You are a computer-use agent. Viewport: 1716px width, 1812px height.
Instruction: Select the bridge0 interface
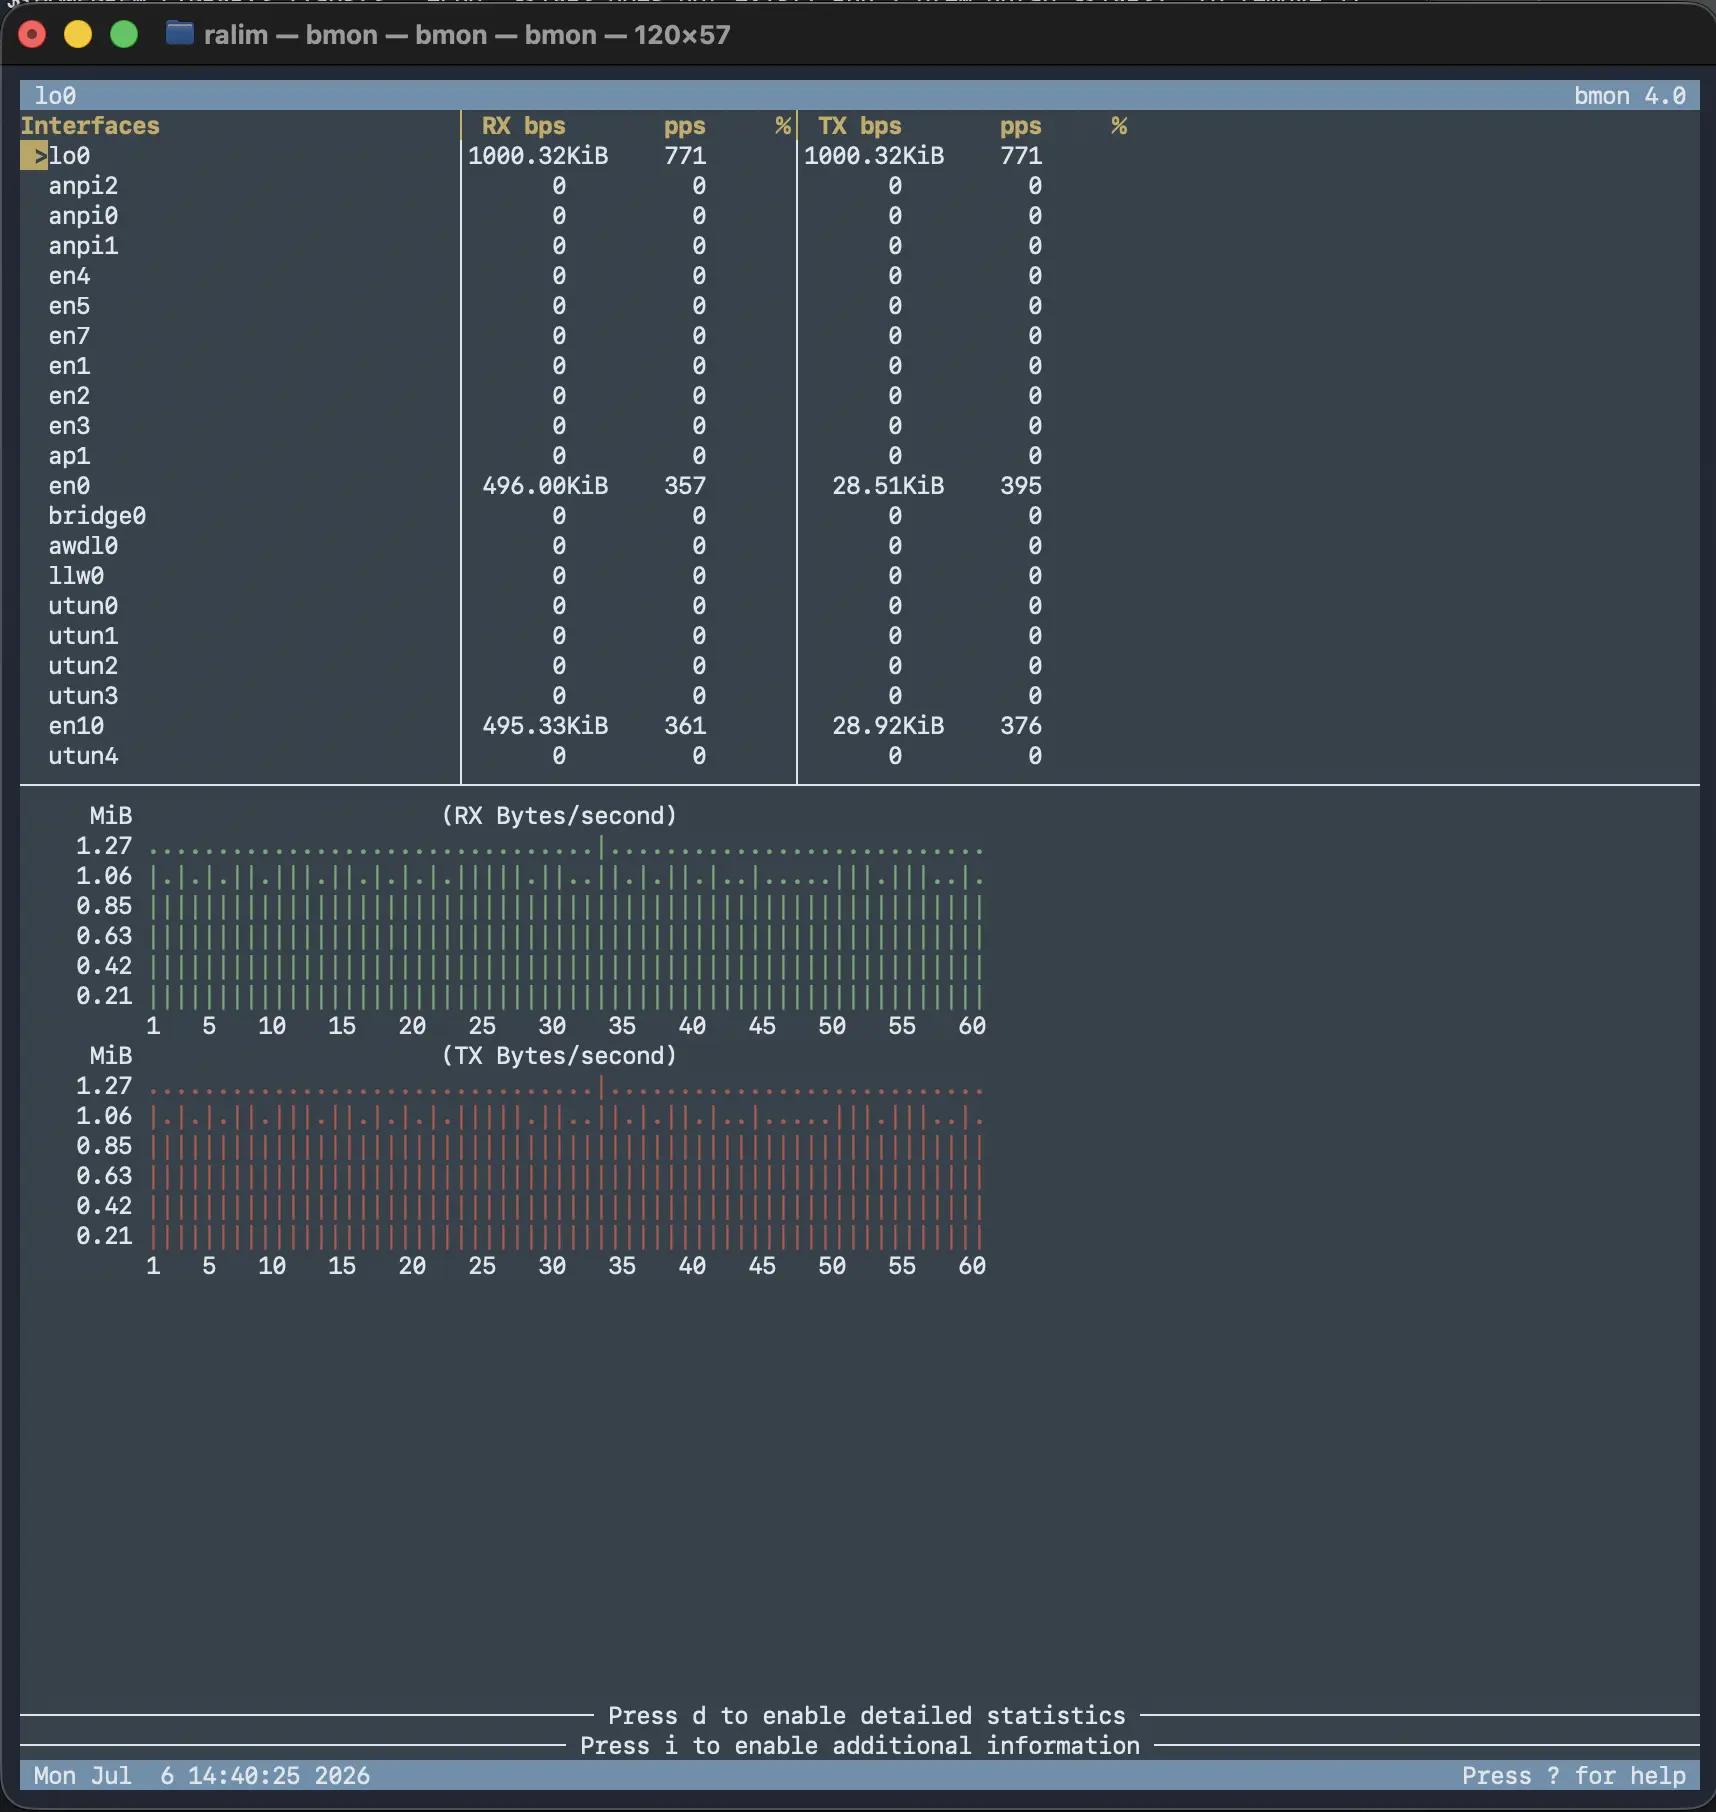click(97, 516)
